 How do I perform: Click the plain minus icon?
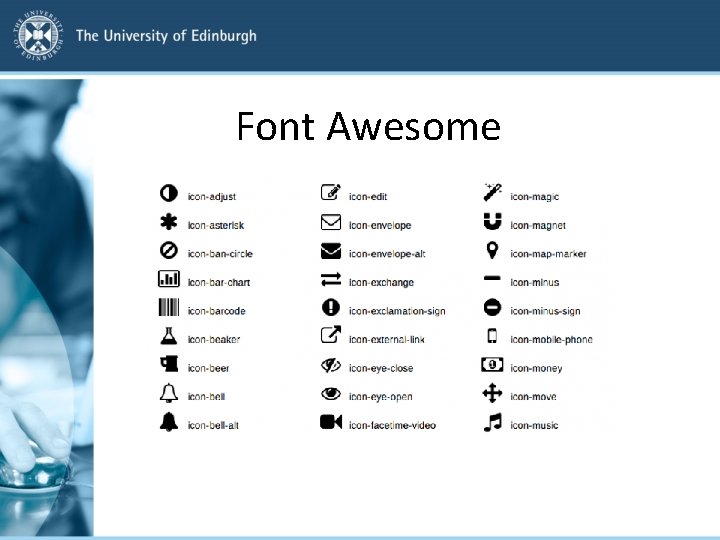pyautogui.click(x=492, y=278)
